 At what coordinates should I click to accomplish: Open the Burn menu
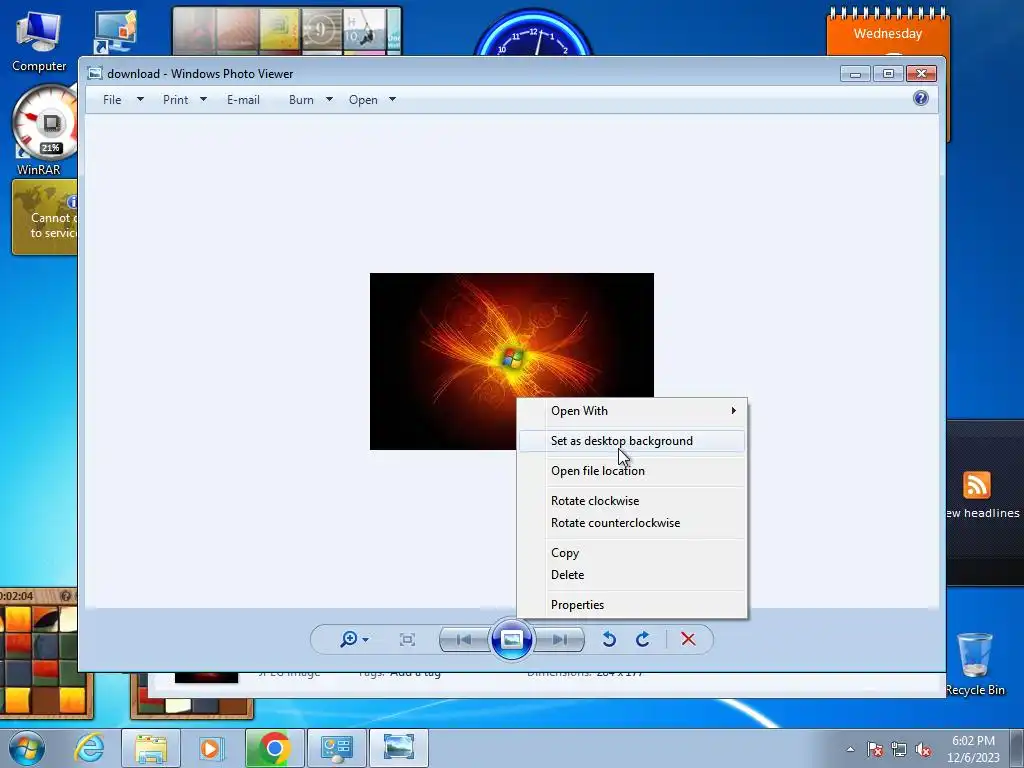point(301,100)
